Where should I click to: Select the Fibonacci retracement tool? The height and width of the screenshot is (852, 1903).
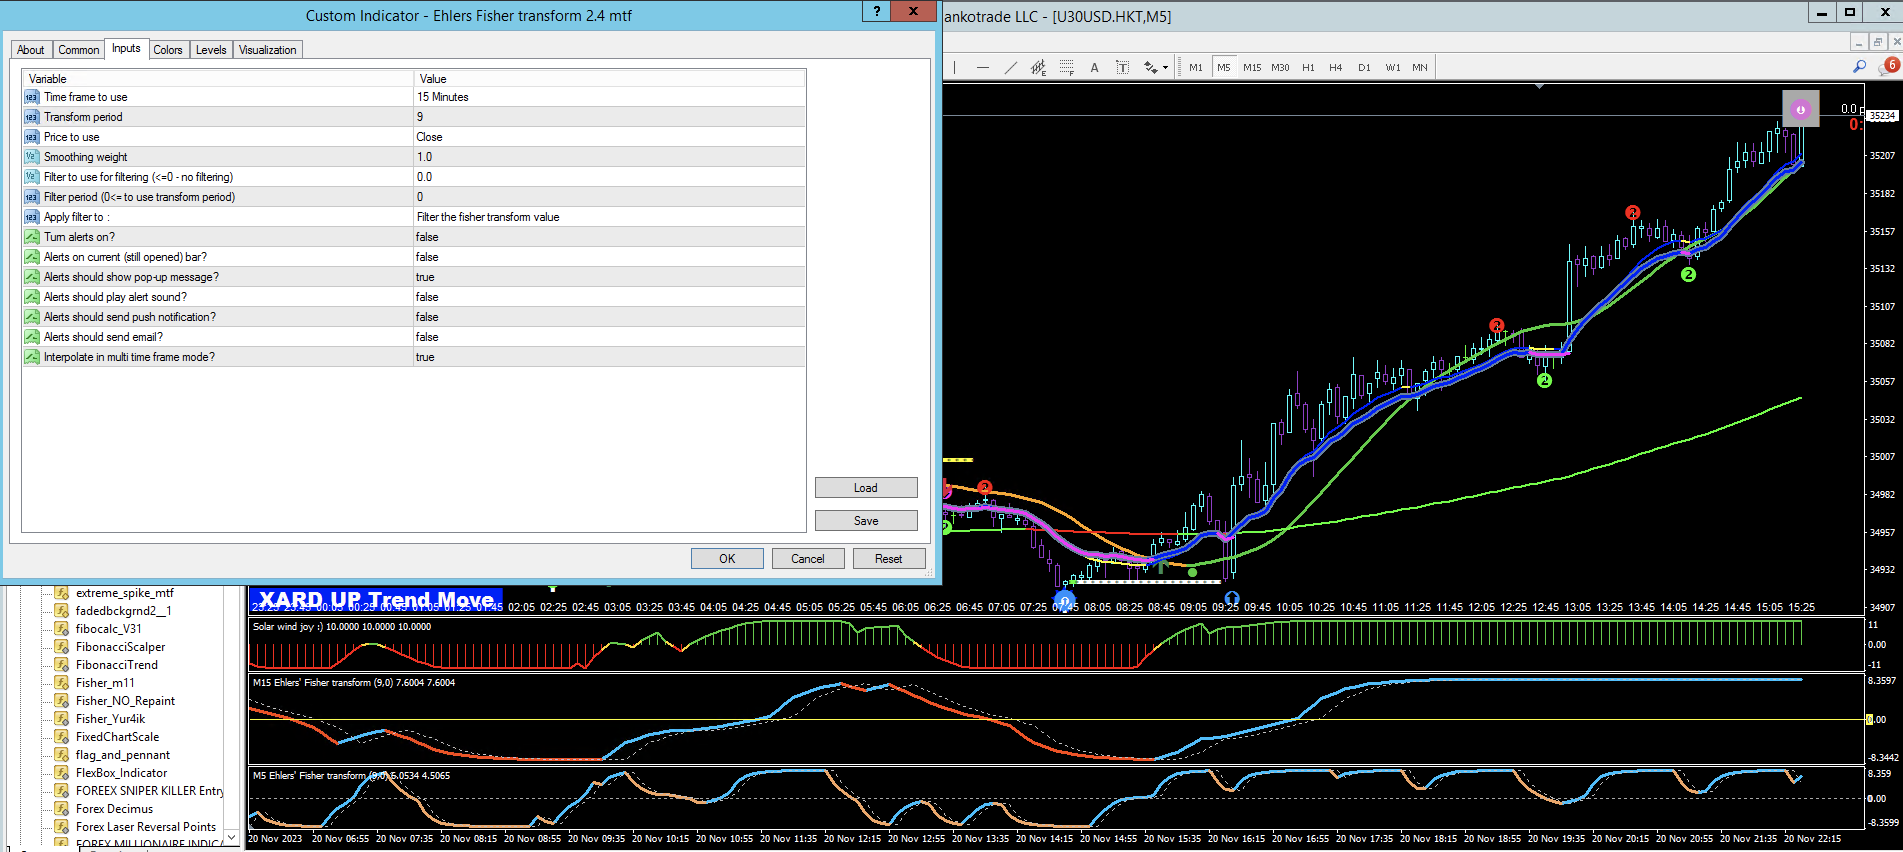coord(1067,68)
